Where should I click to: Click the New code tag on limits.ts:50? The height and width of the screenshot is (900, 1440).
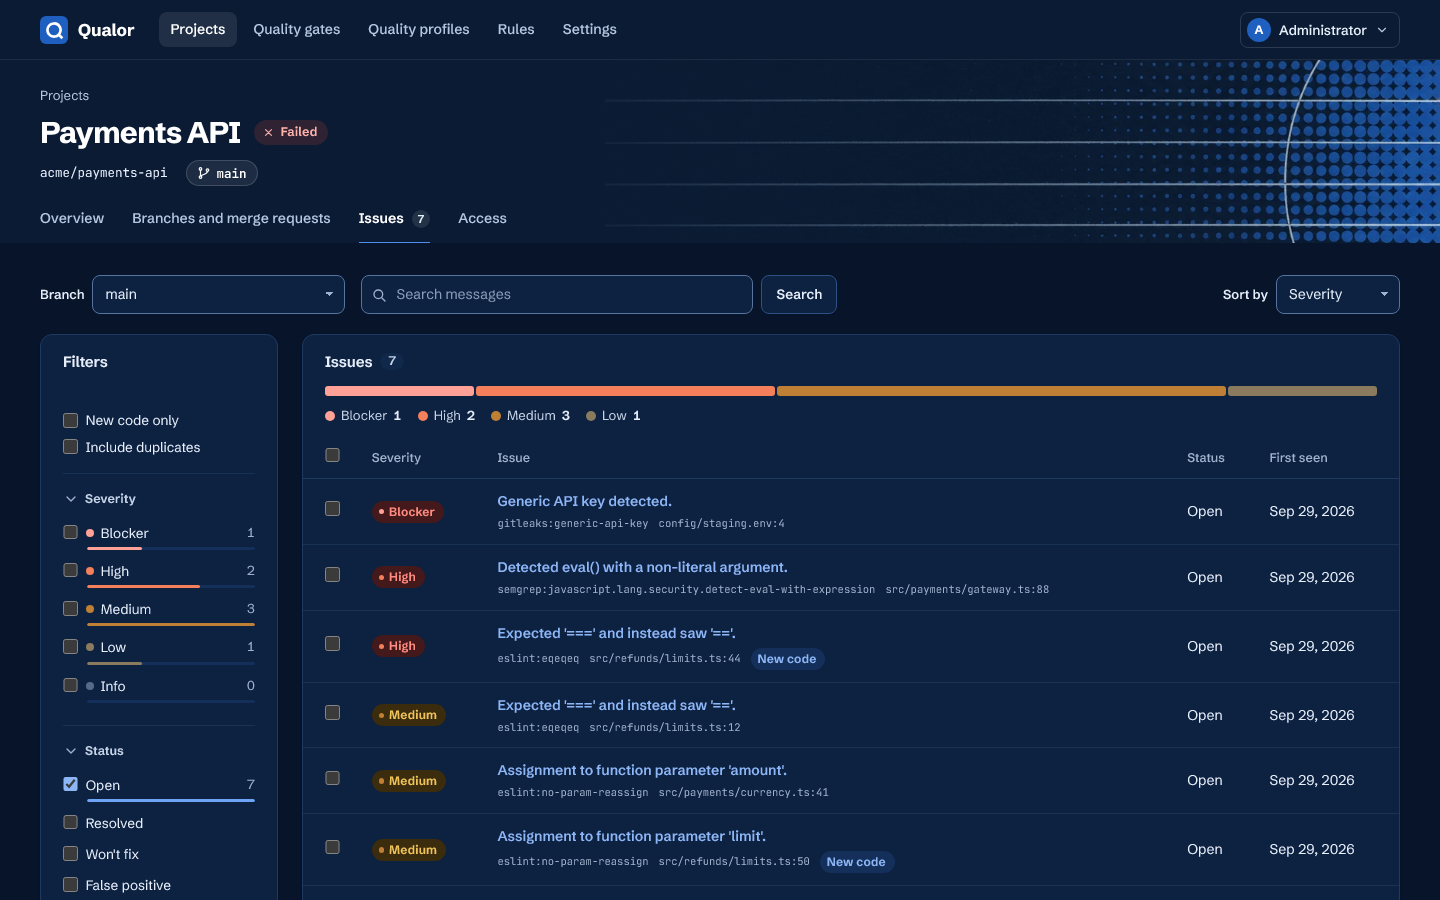pyautogui.click(x=856, y=862)
